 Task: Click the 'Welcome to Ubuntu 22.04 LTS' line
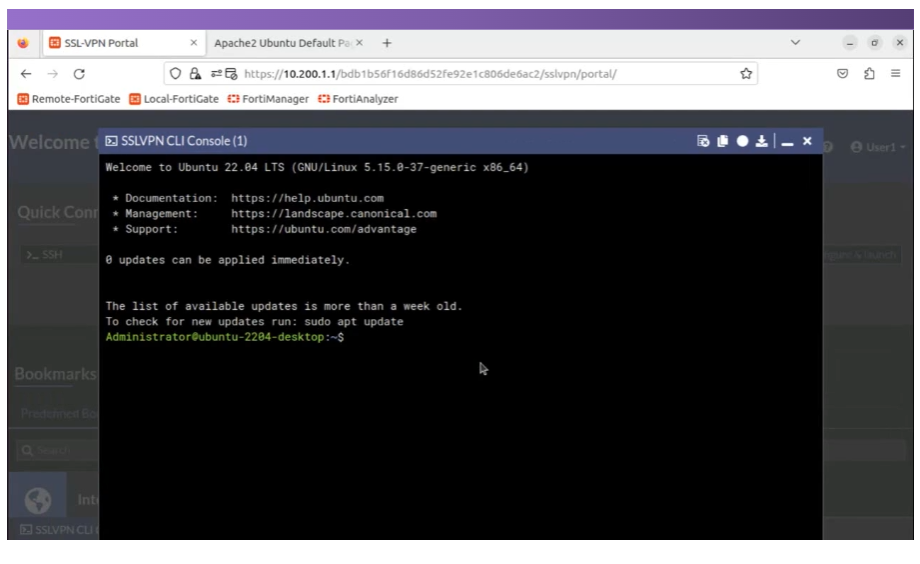click(x=317, y=167)
